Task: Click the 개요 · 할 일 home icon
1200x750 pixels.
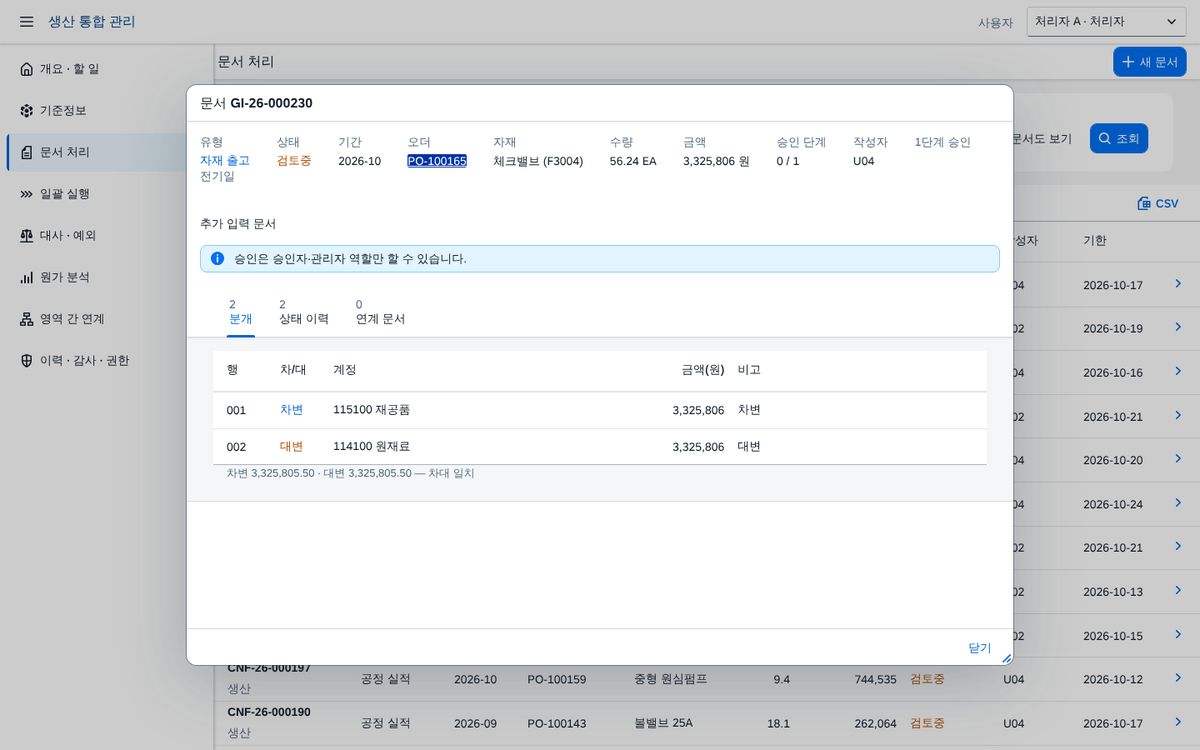Action: [x=27, y=69]
